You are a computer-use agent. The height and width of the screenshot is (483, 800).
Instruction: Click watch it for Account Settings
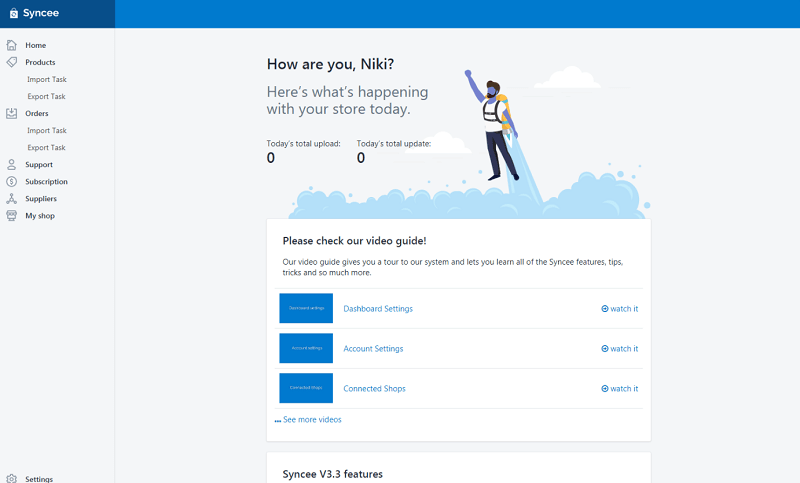pyautogui.click(x=624, y=348)
